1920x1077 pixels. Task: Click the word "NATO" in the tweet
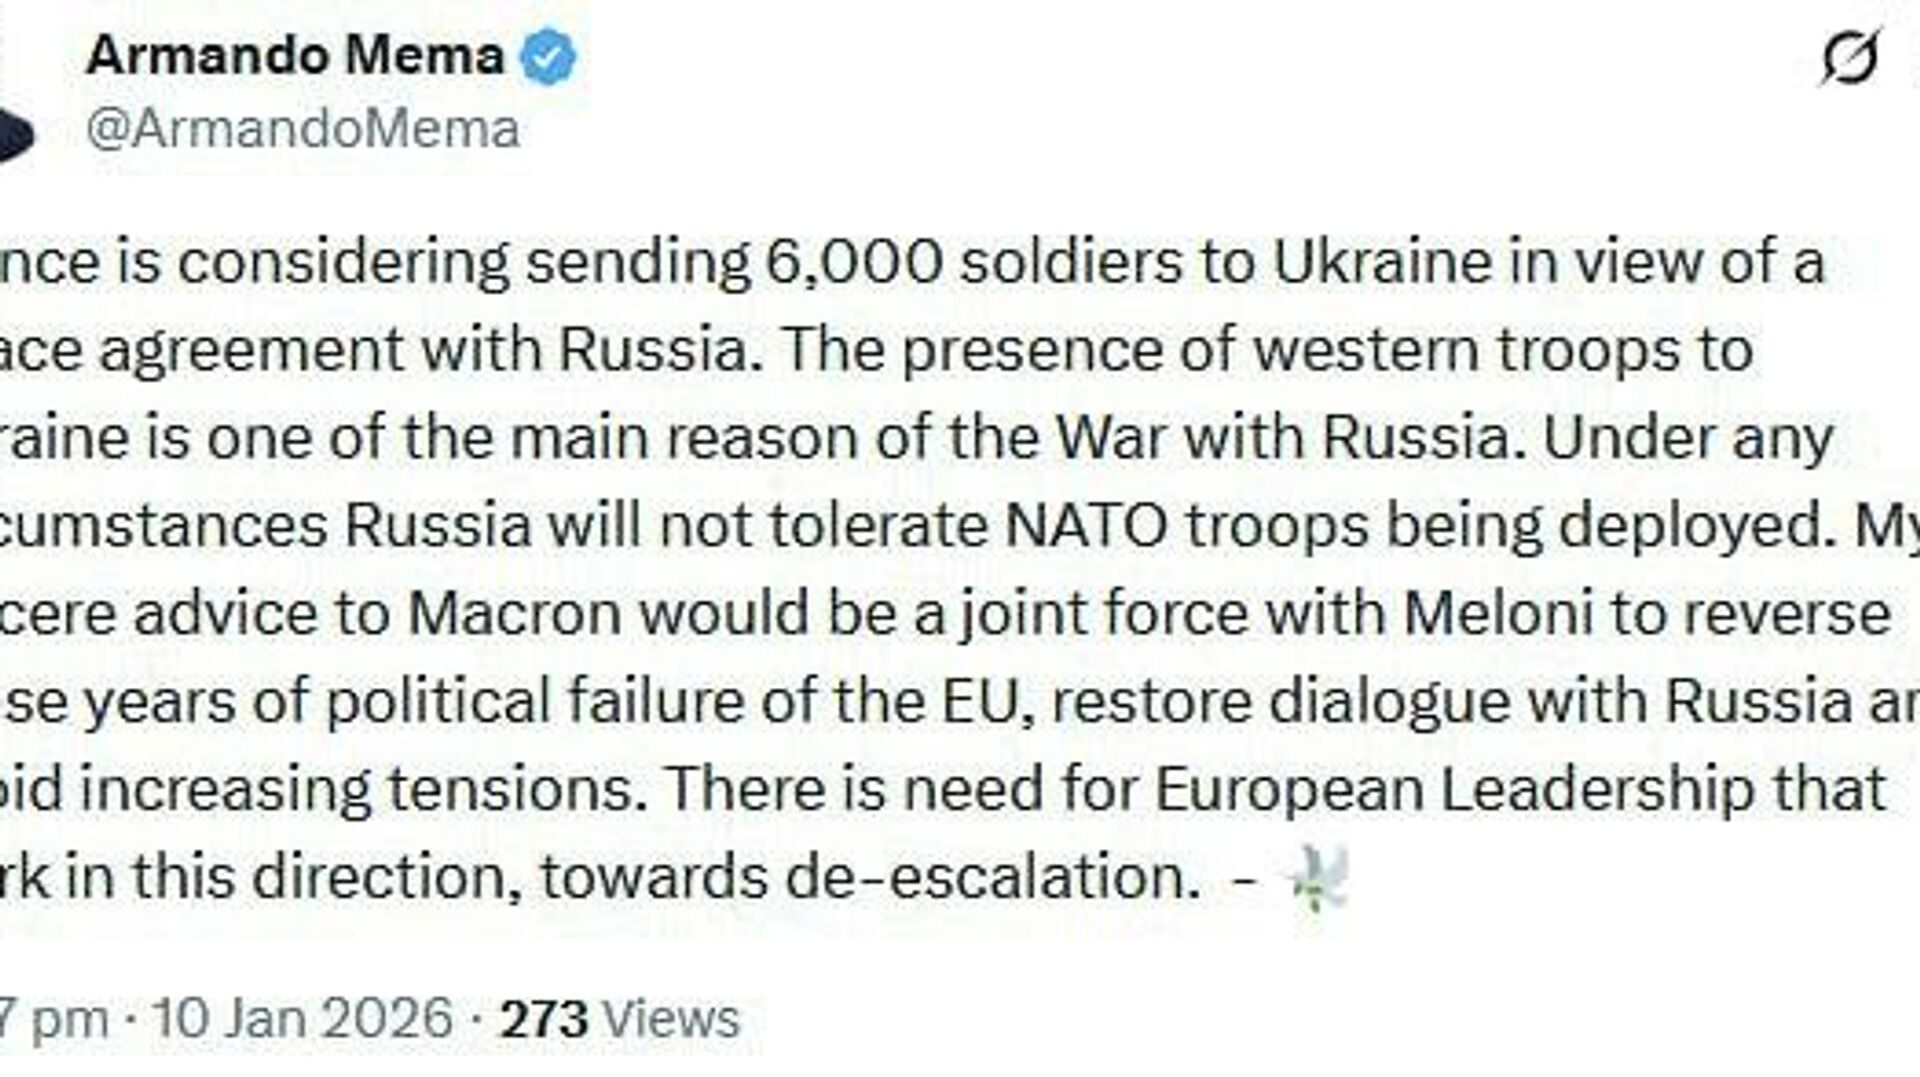[1086, 525]
